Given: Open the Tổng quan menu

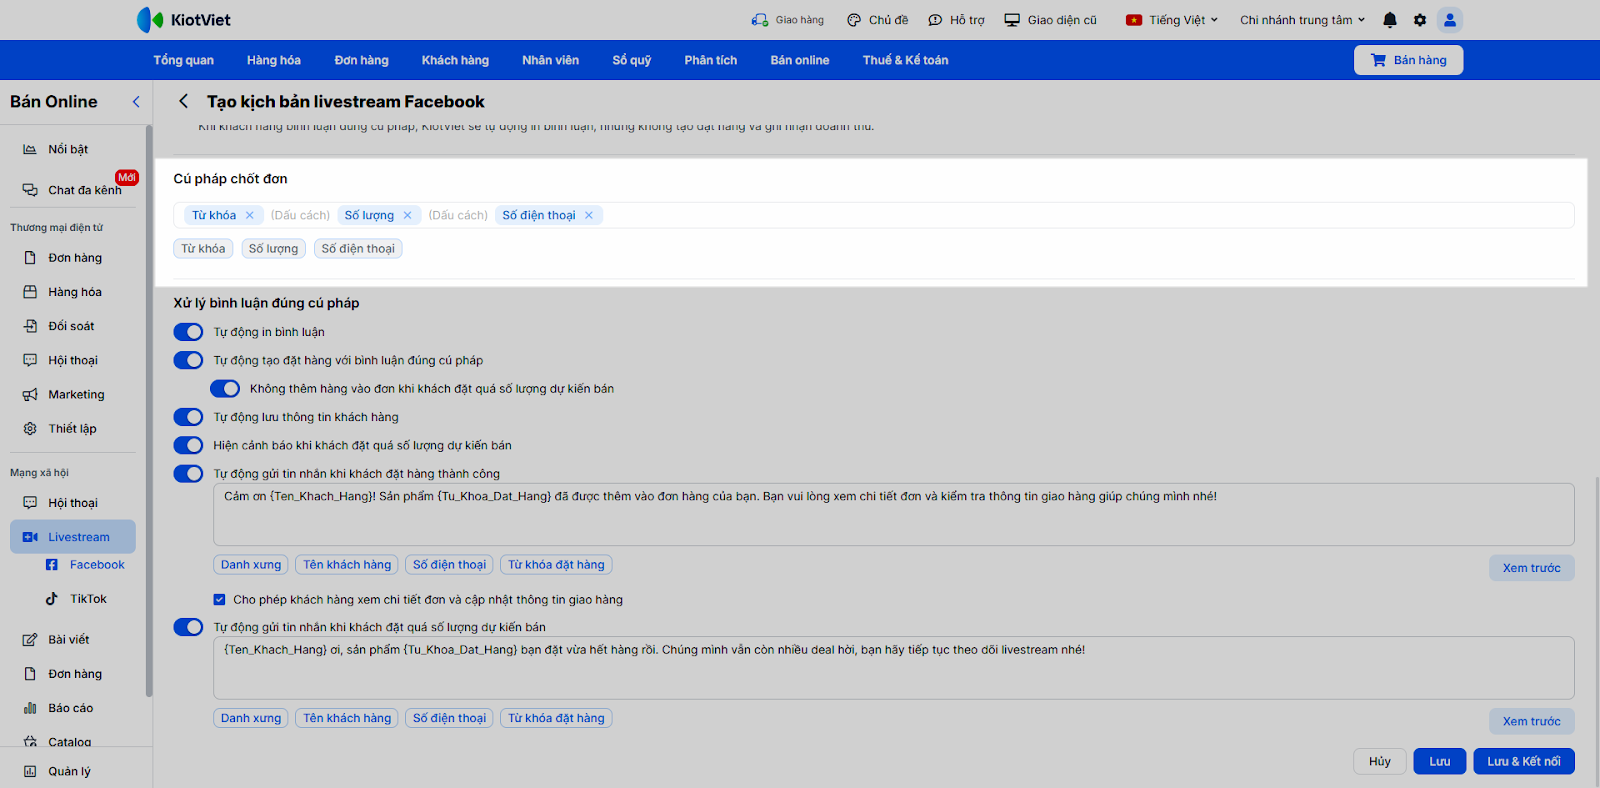Looking at the screenshot, I should point(184,60).
